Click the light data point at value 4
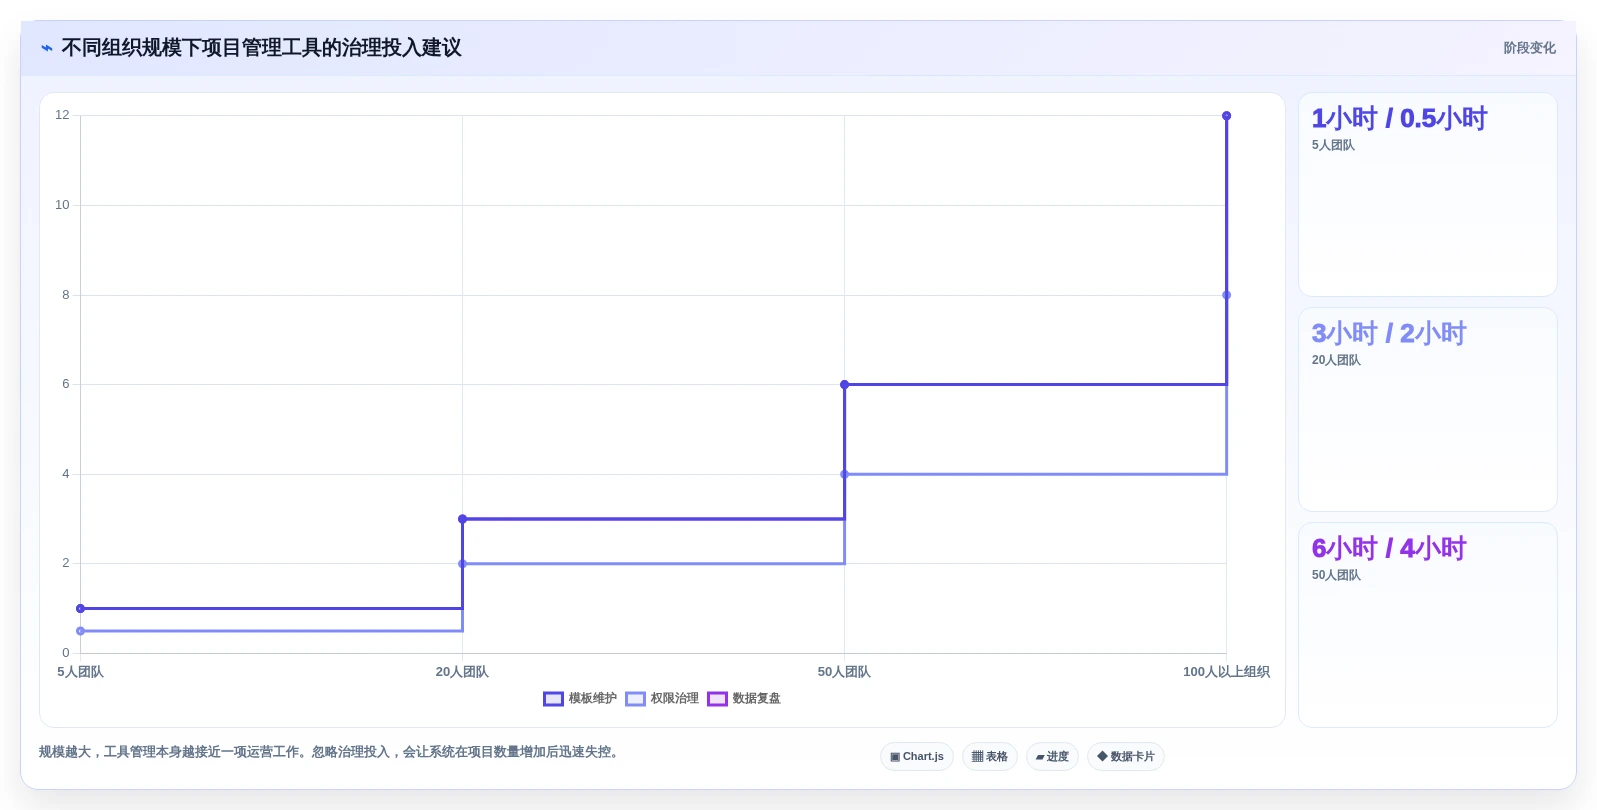1597x810 pixels. pos(845,474)
